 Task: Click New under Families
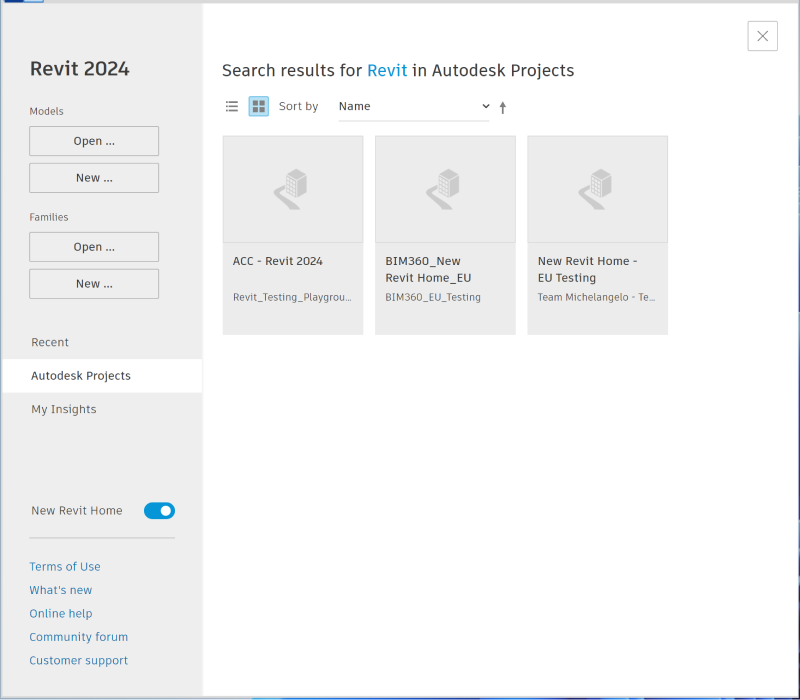(x=94, y=284)
